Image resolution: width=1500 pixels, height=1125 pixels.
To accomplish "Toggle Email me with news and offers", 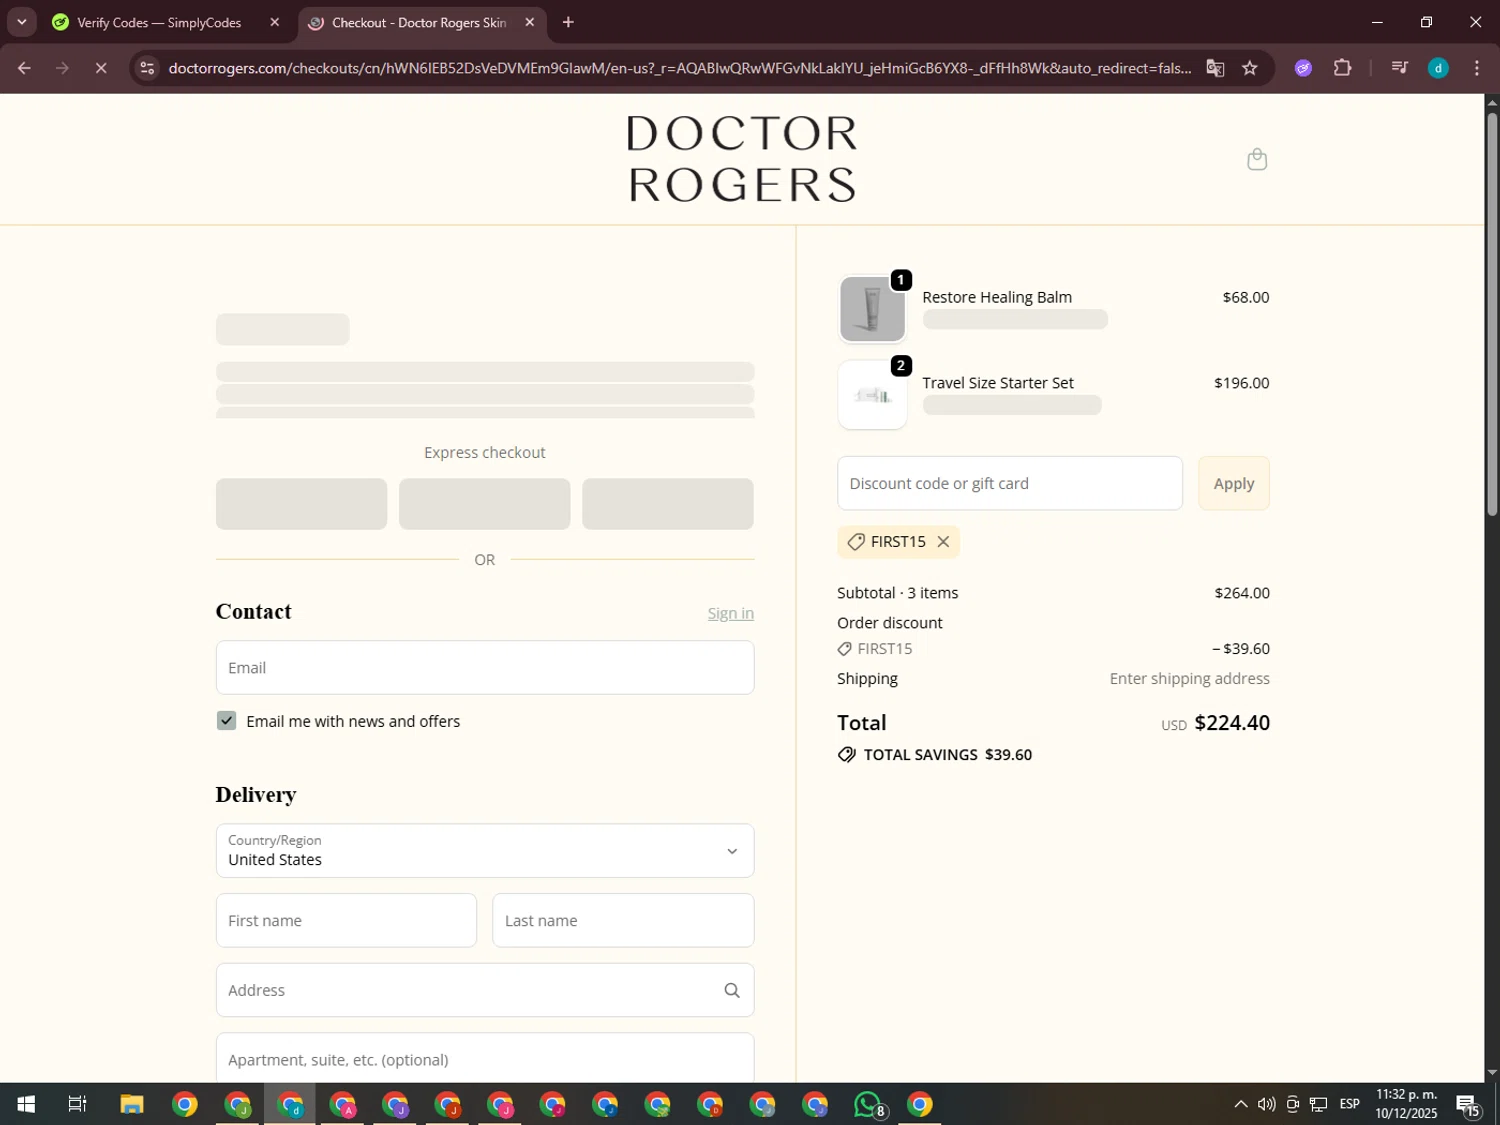I will pos(227,721).
